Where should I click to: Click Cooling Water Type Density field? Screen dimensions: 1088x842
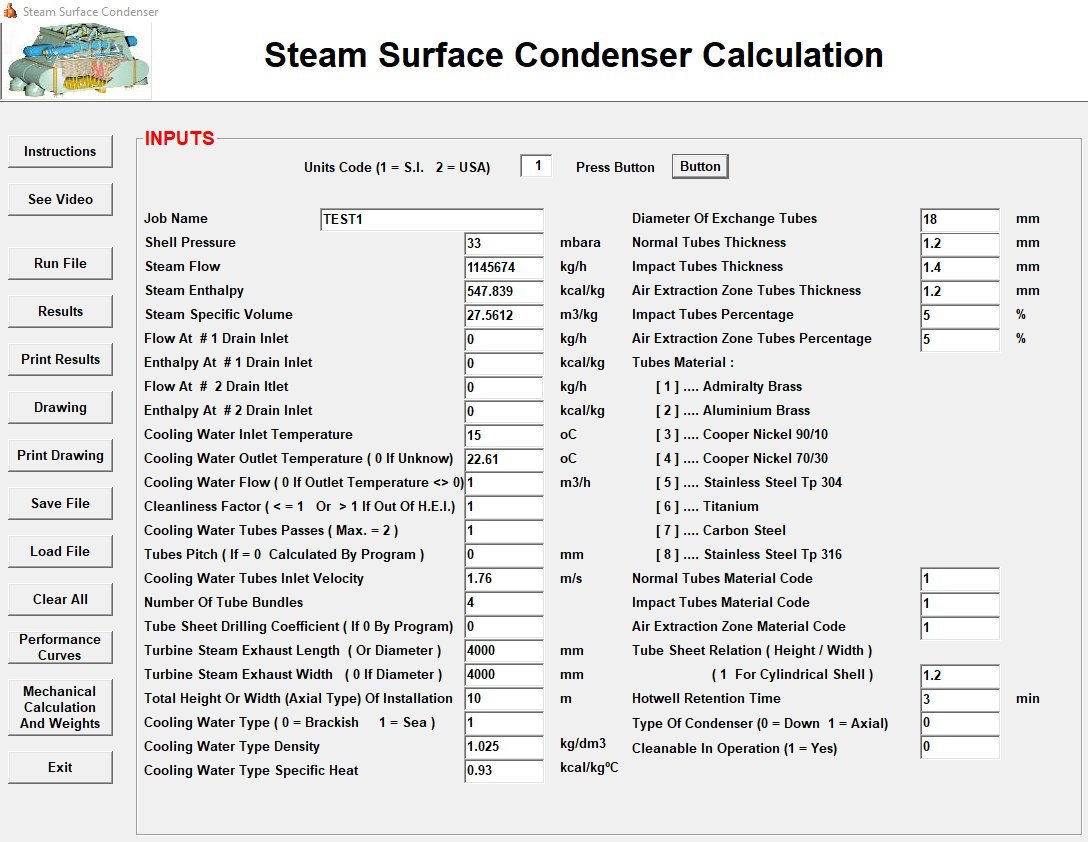pos(504,747)
